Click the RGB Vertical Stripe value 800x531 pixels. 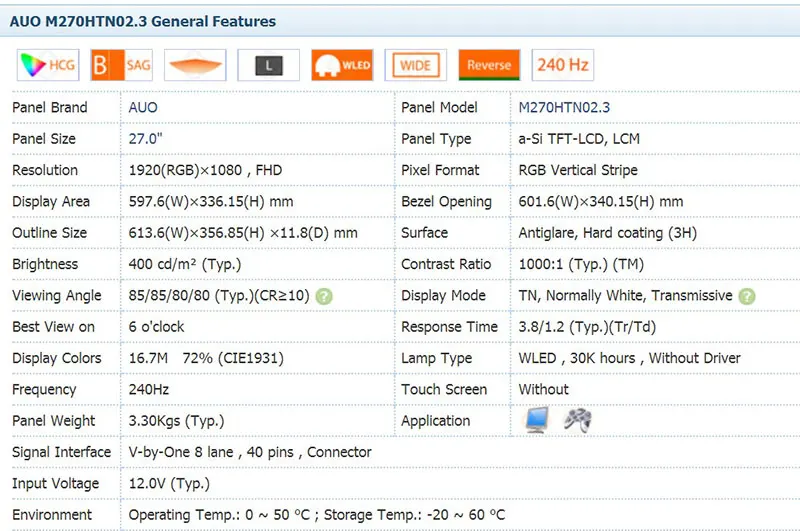click(578, 170)
